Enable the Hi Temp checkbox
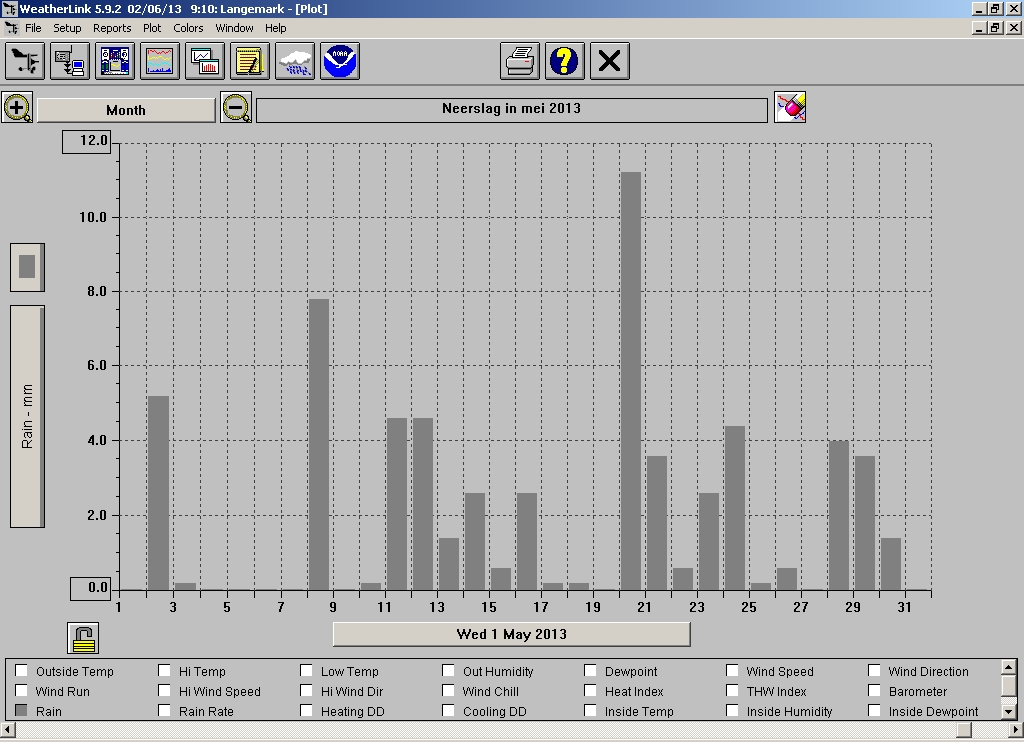1024x742 pixels. (165, 671)
